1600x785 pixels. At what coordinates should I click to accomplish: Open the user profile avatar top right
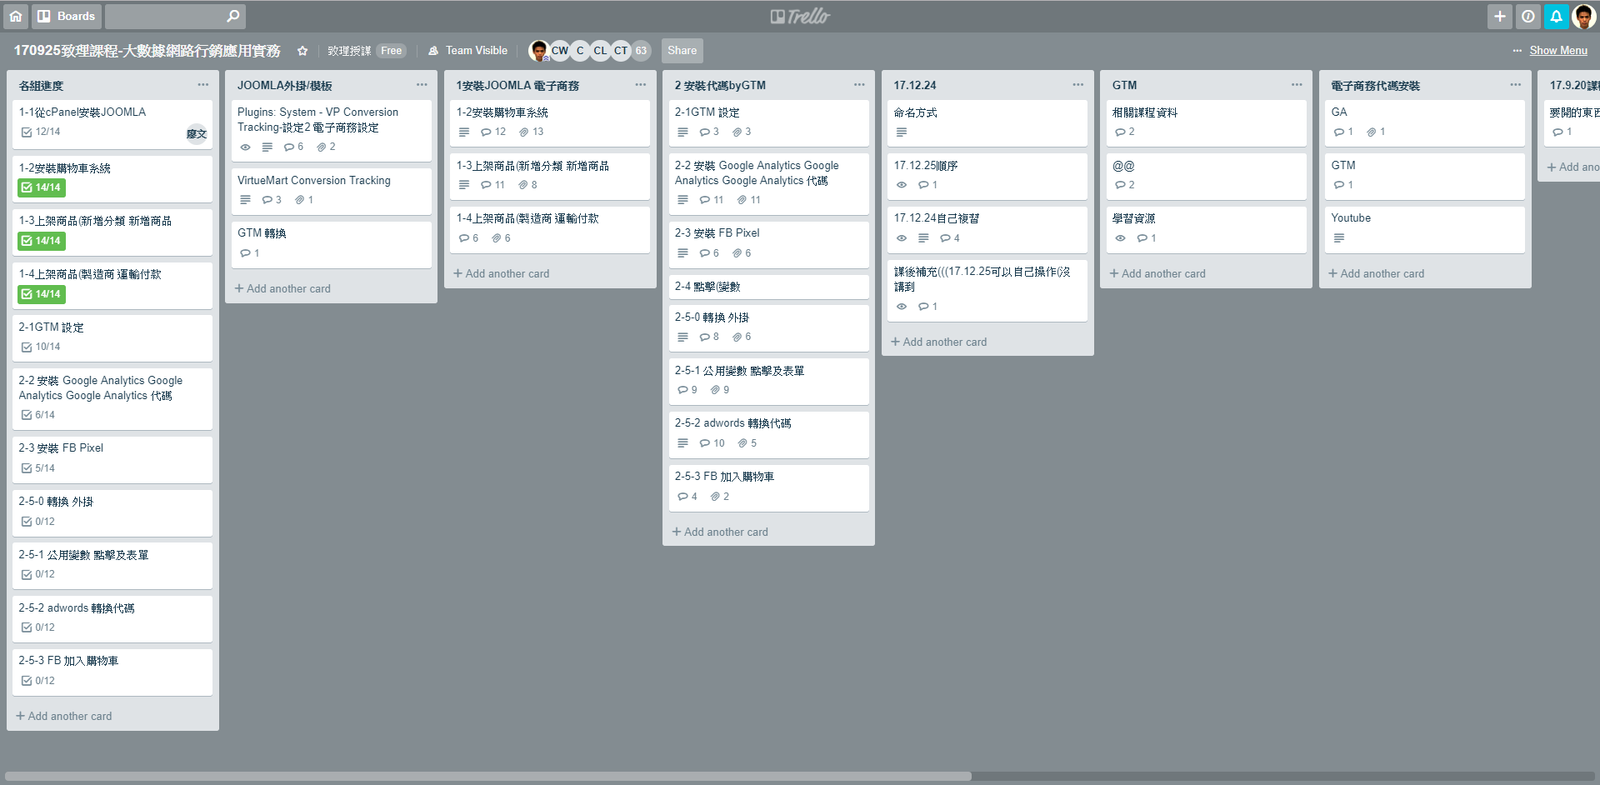point(1583,16)
